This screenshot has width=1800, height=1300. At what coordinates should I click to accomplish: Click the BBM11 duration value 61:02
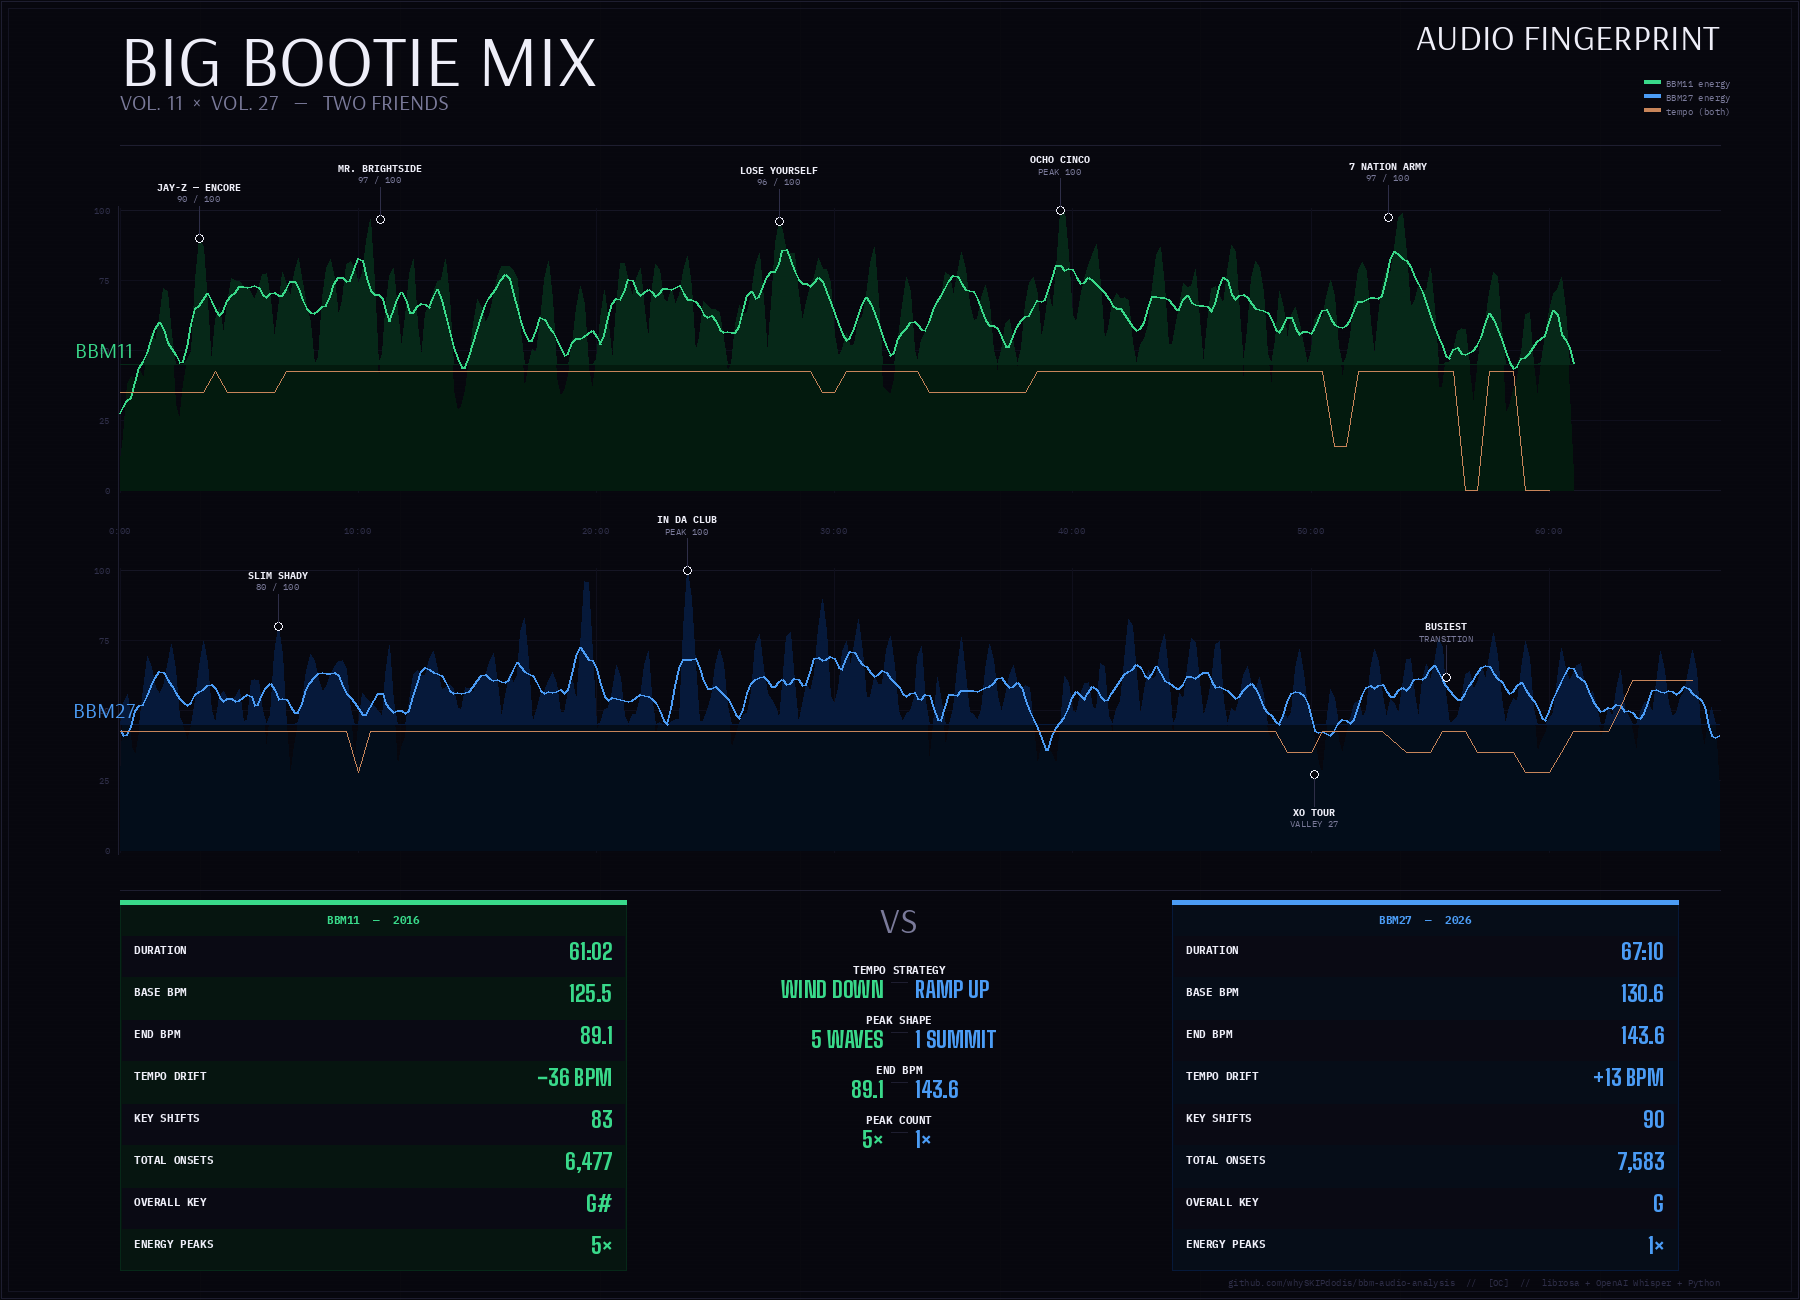tap(591, 951)
